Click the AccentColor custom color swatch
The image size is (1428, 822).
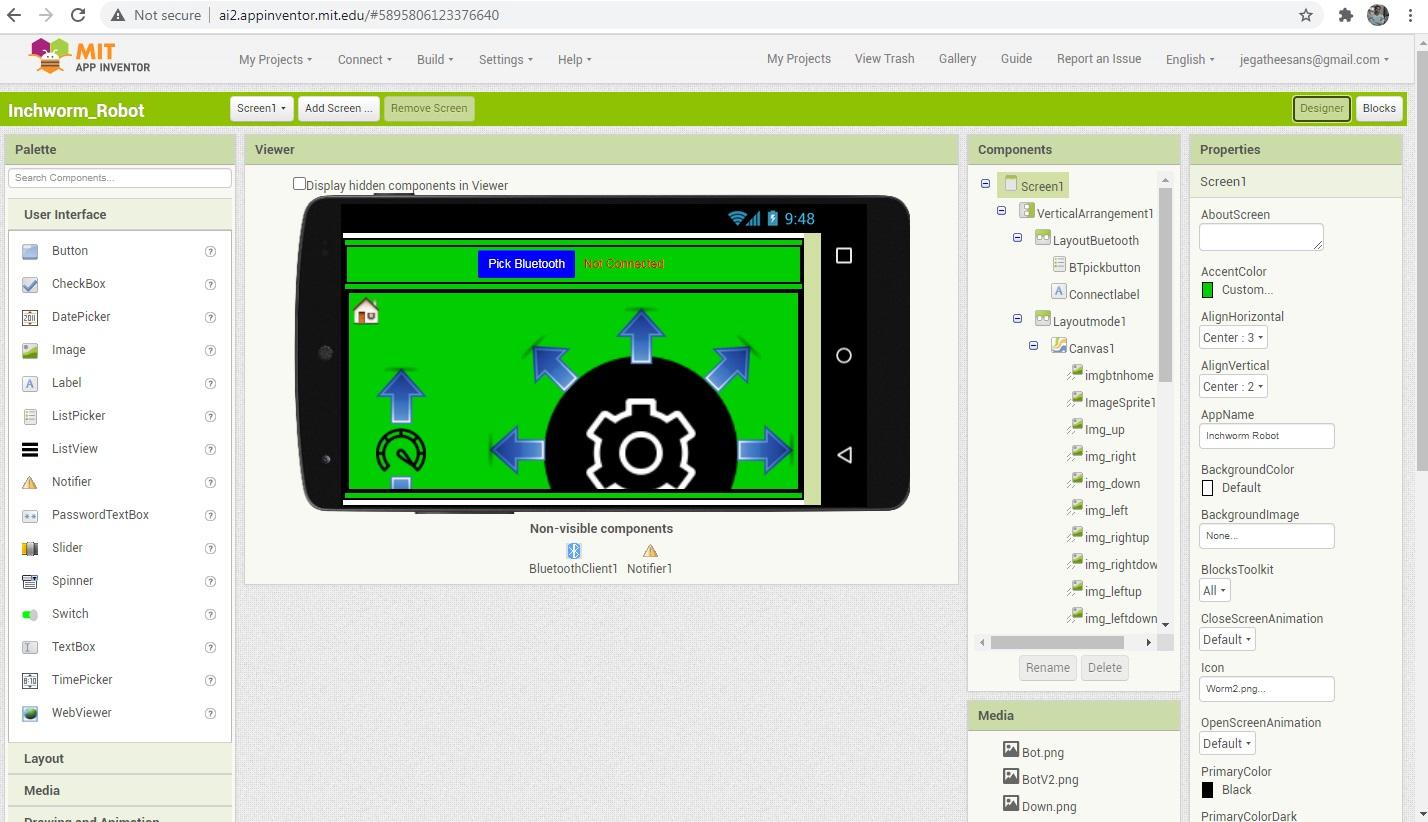click(x=1206, y=288)
